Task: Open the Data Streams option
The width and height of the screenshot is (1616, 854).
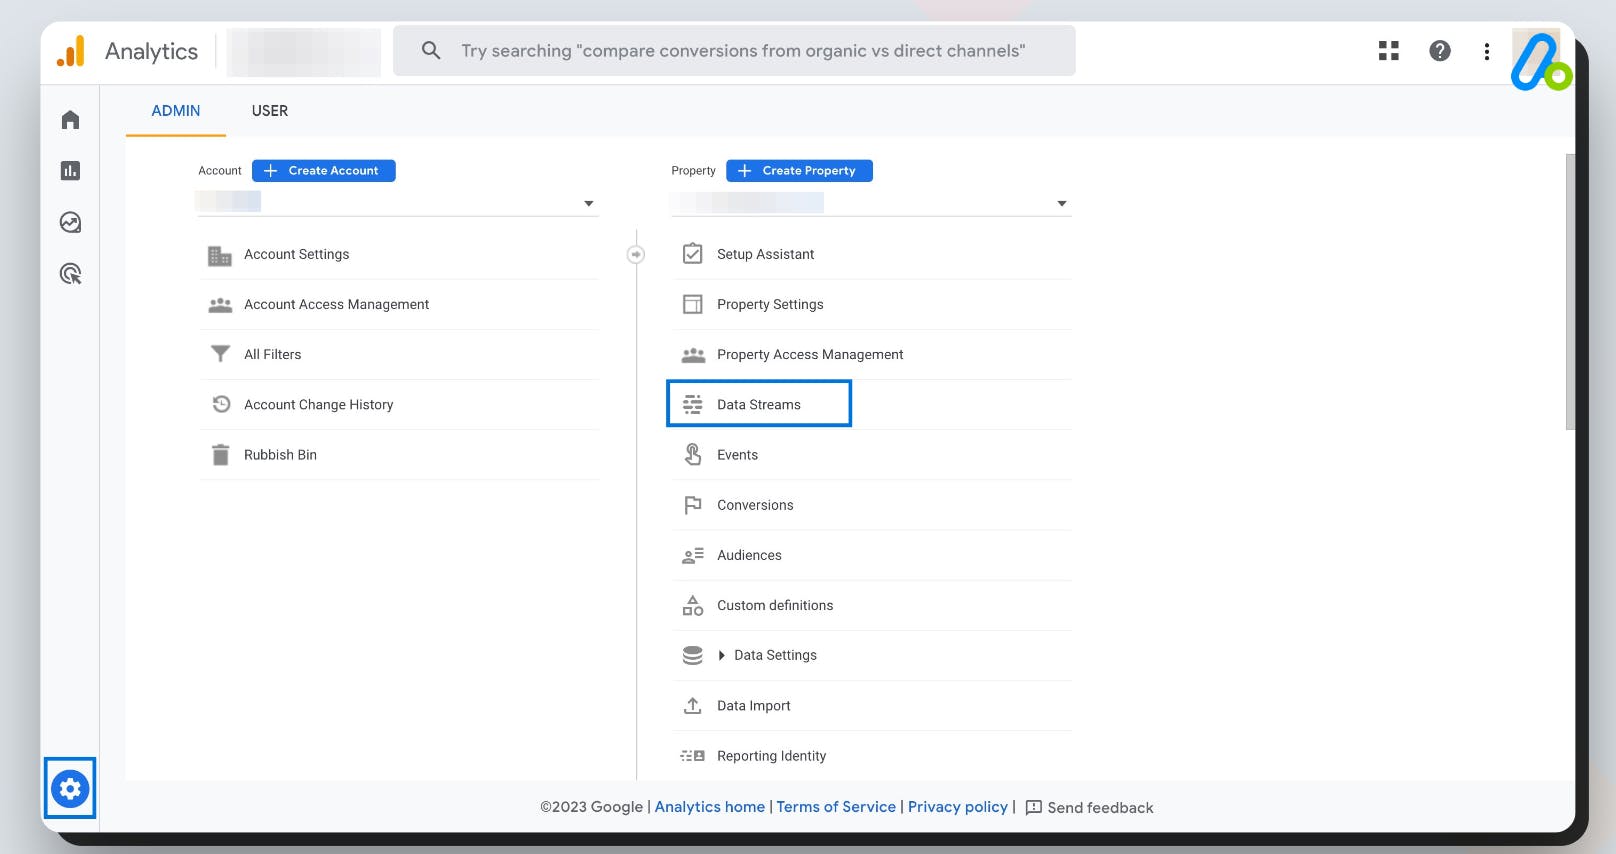Action: coord(758,404)
